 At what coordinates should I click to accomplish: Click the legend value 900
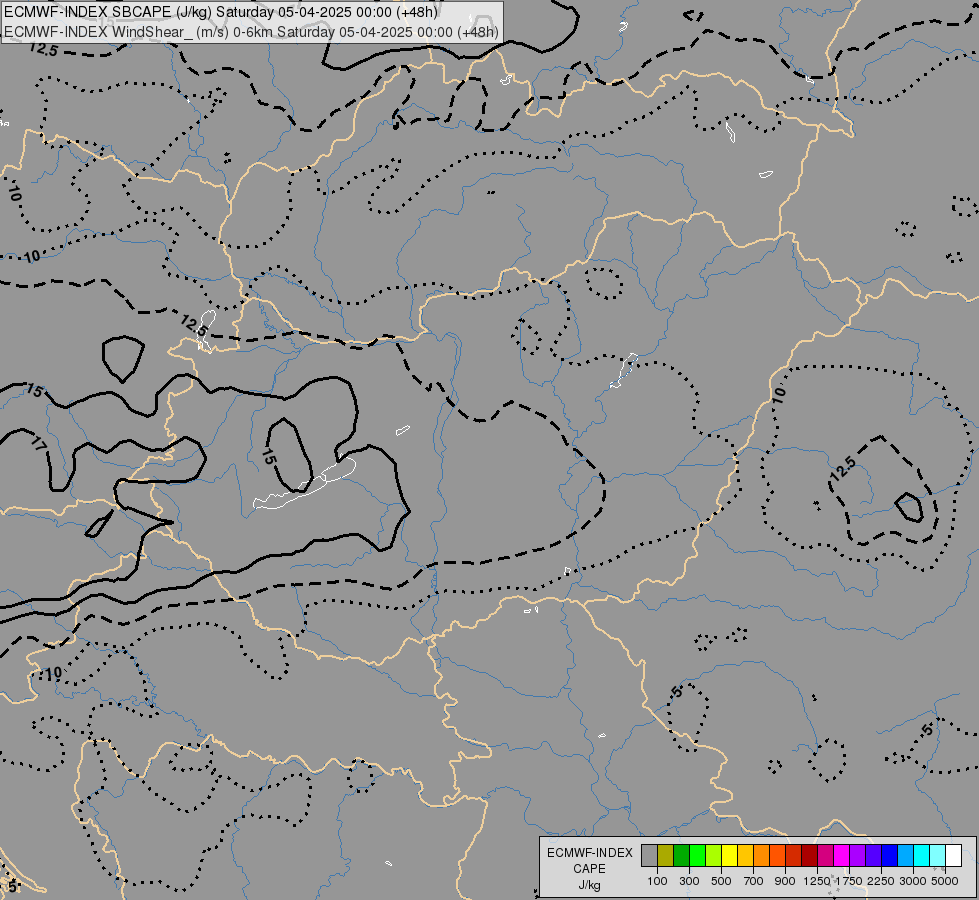785,881
